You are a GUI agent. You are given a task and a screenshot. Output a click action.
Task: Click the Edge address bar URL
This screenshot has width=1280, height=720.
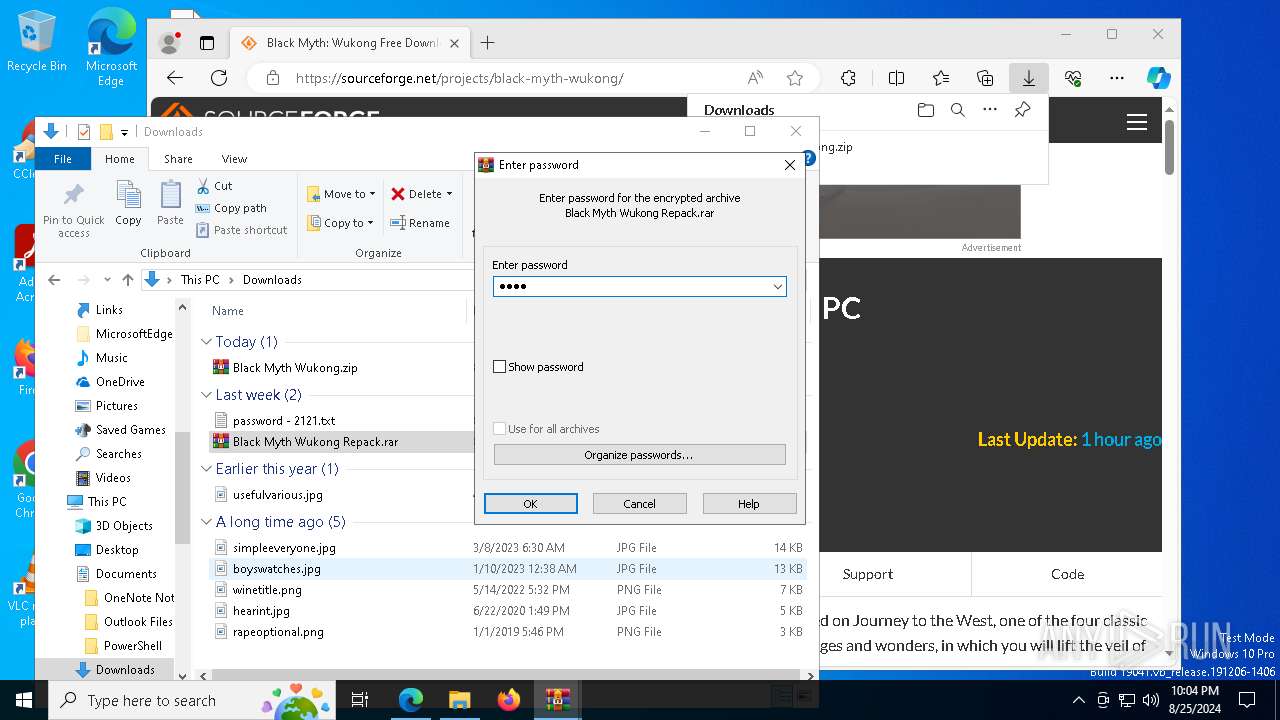coord(460,78)
